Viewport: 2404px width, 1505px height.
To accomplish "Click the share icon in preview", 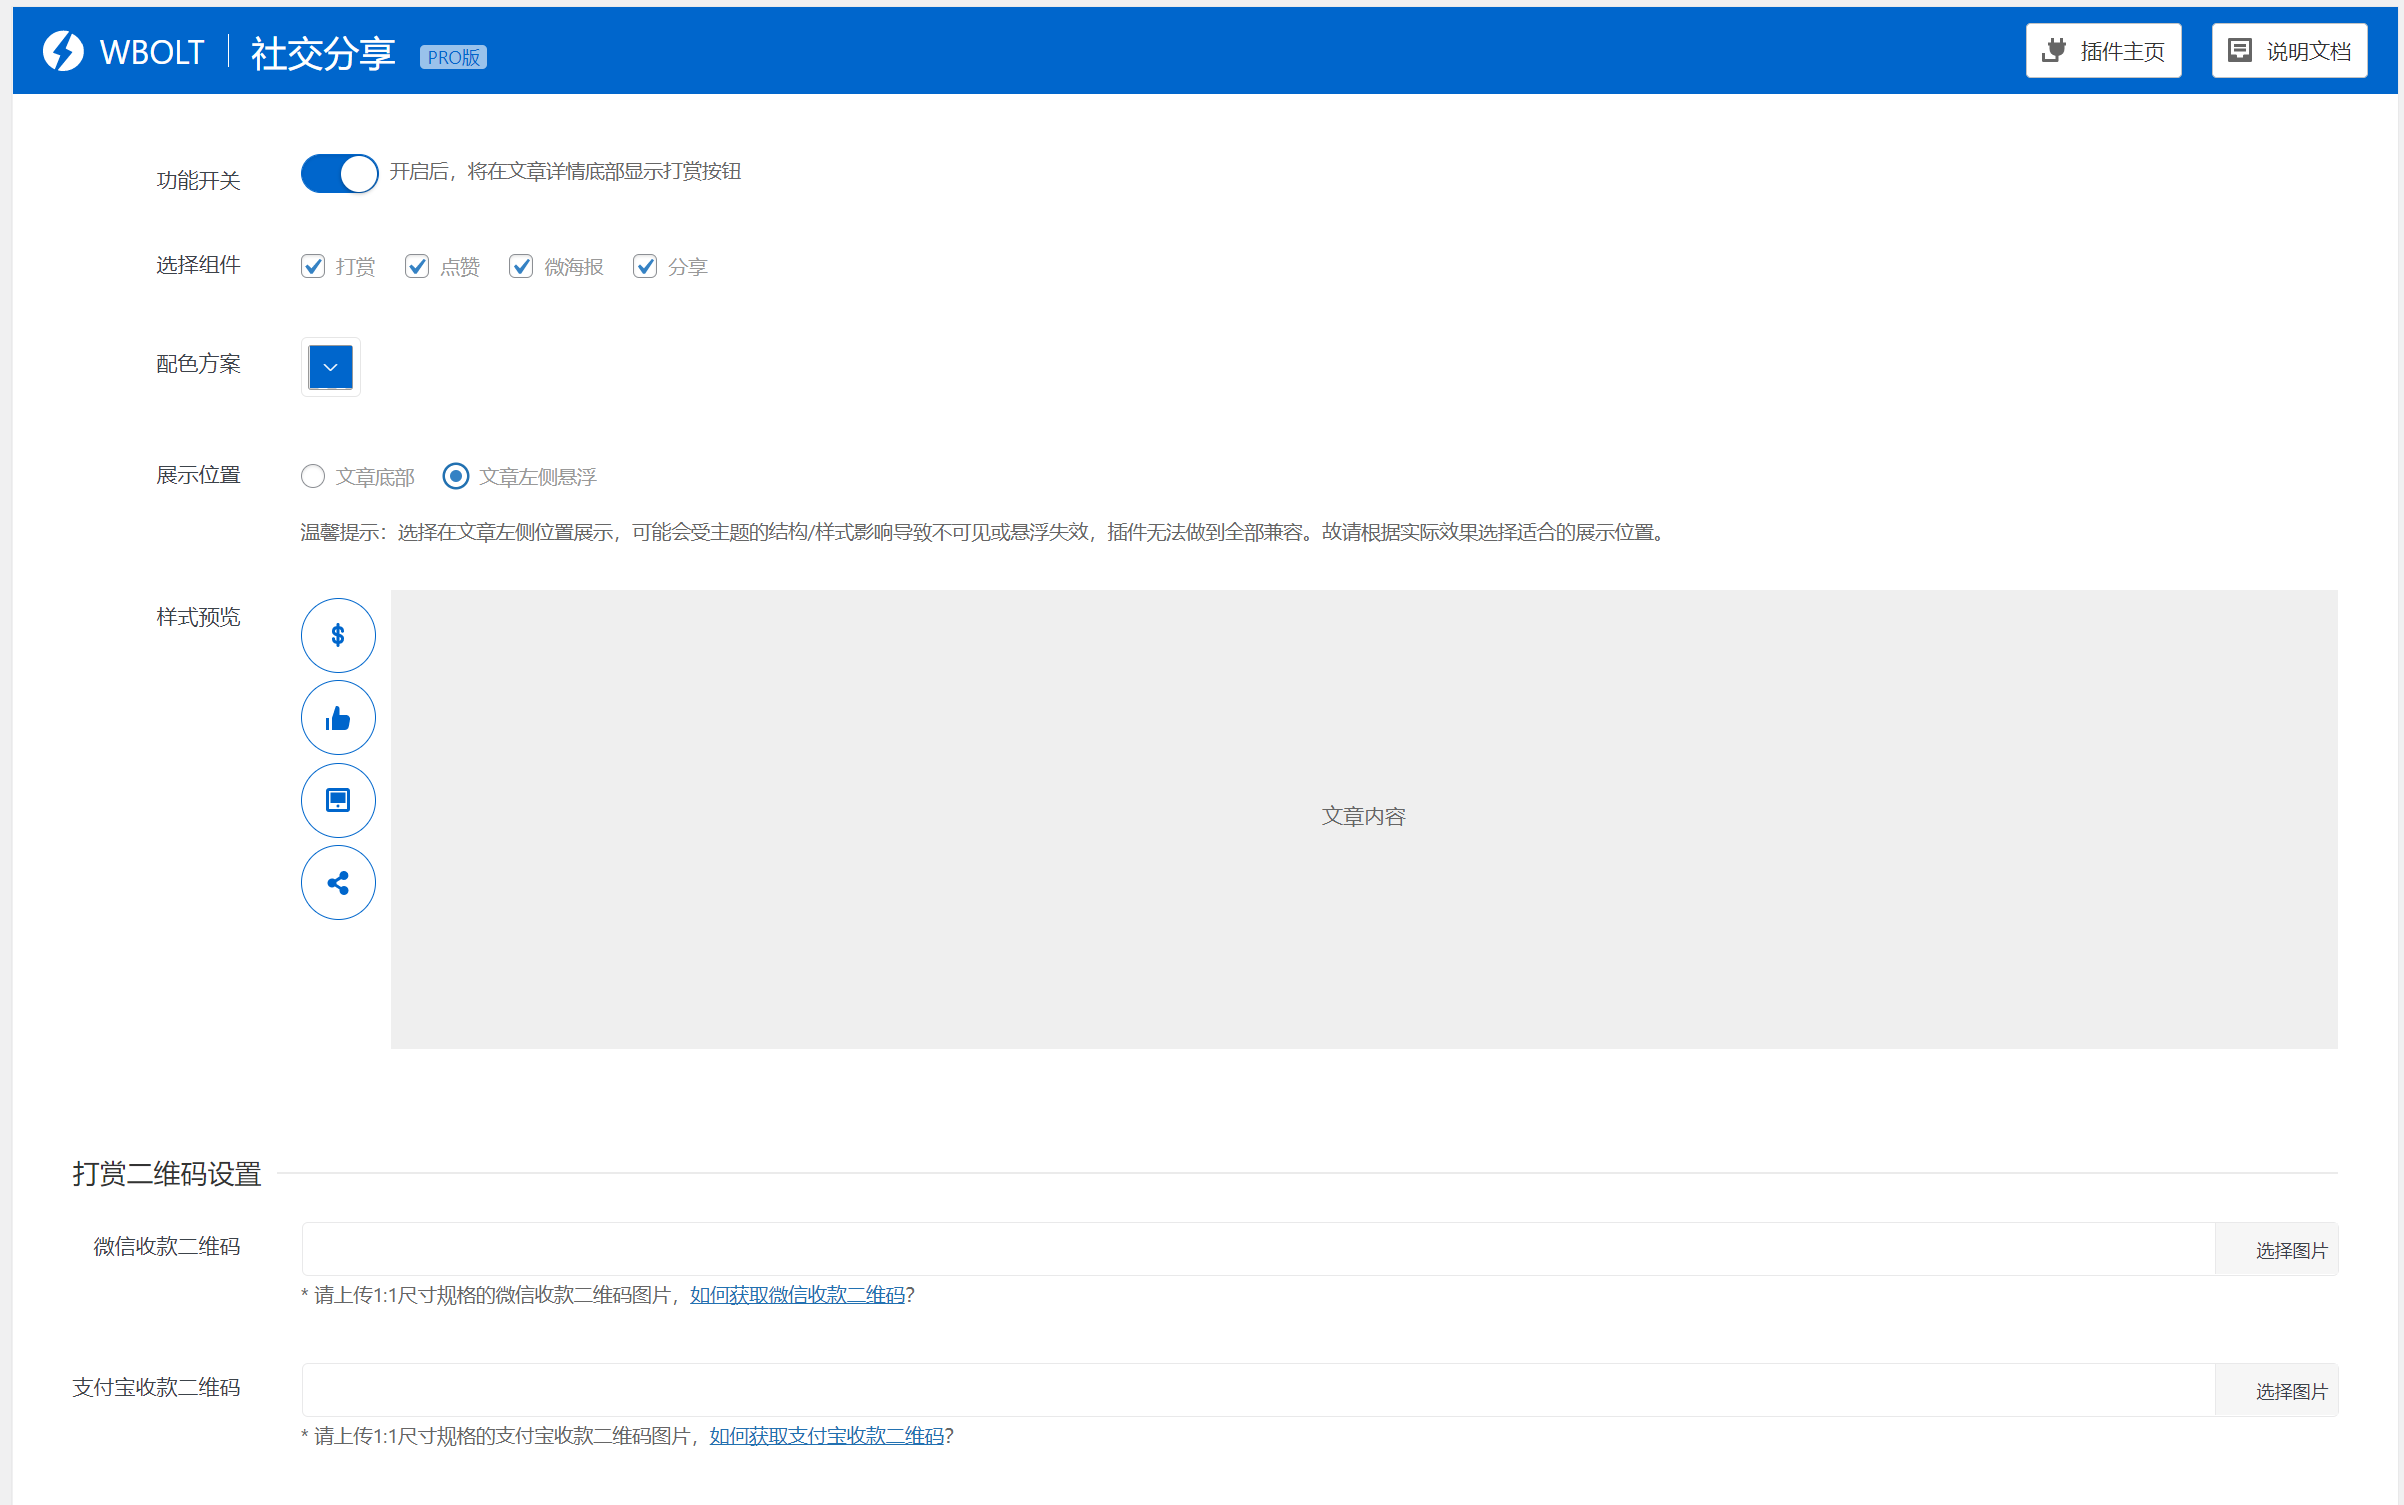I will (338, 883).
